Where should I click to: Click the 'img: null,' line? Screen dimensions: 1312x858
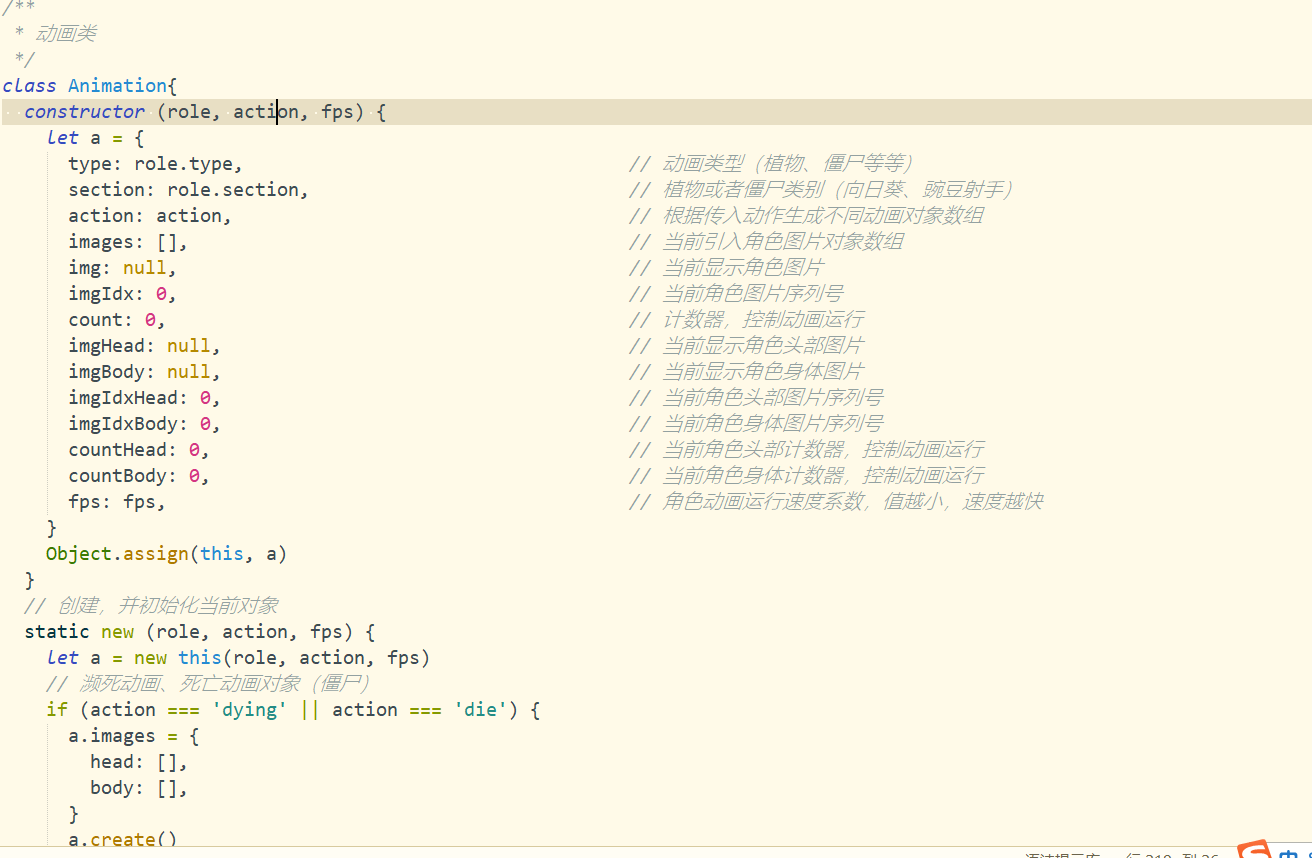tap(123, 267)
